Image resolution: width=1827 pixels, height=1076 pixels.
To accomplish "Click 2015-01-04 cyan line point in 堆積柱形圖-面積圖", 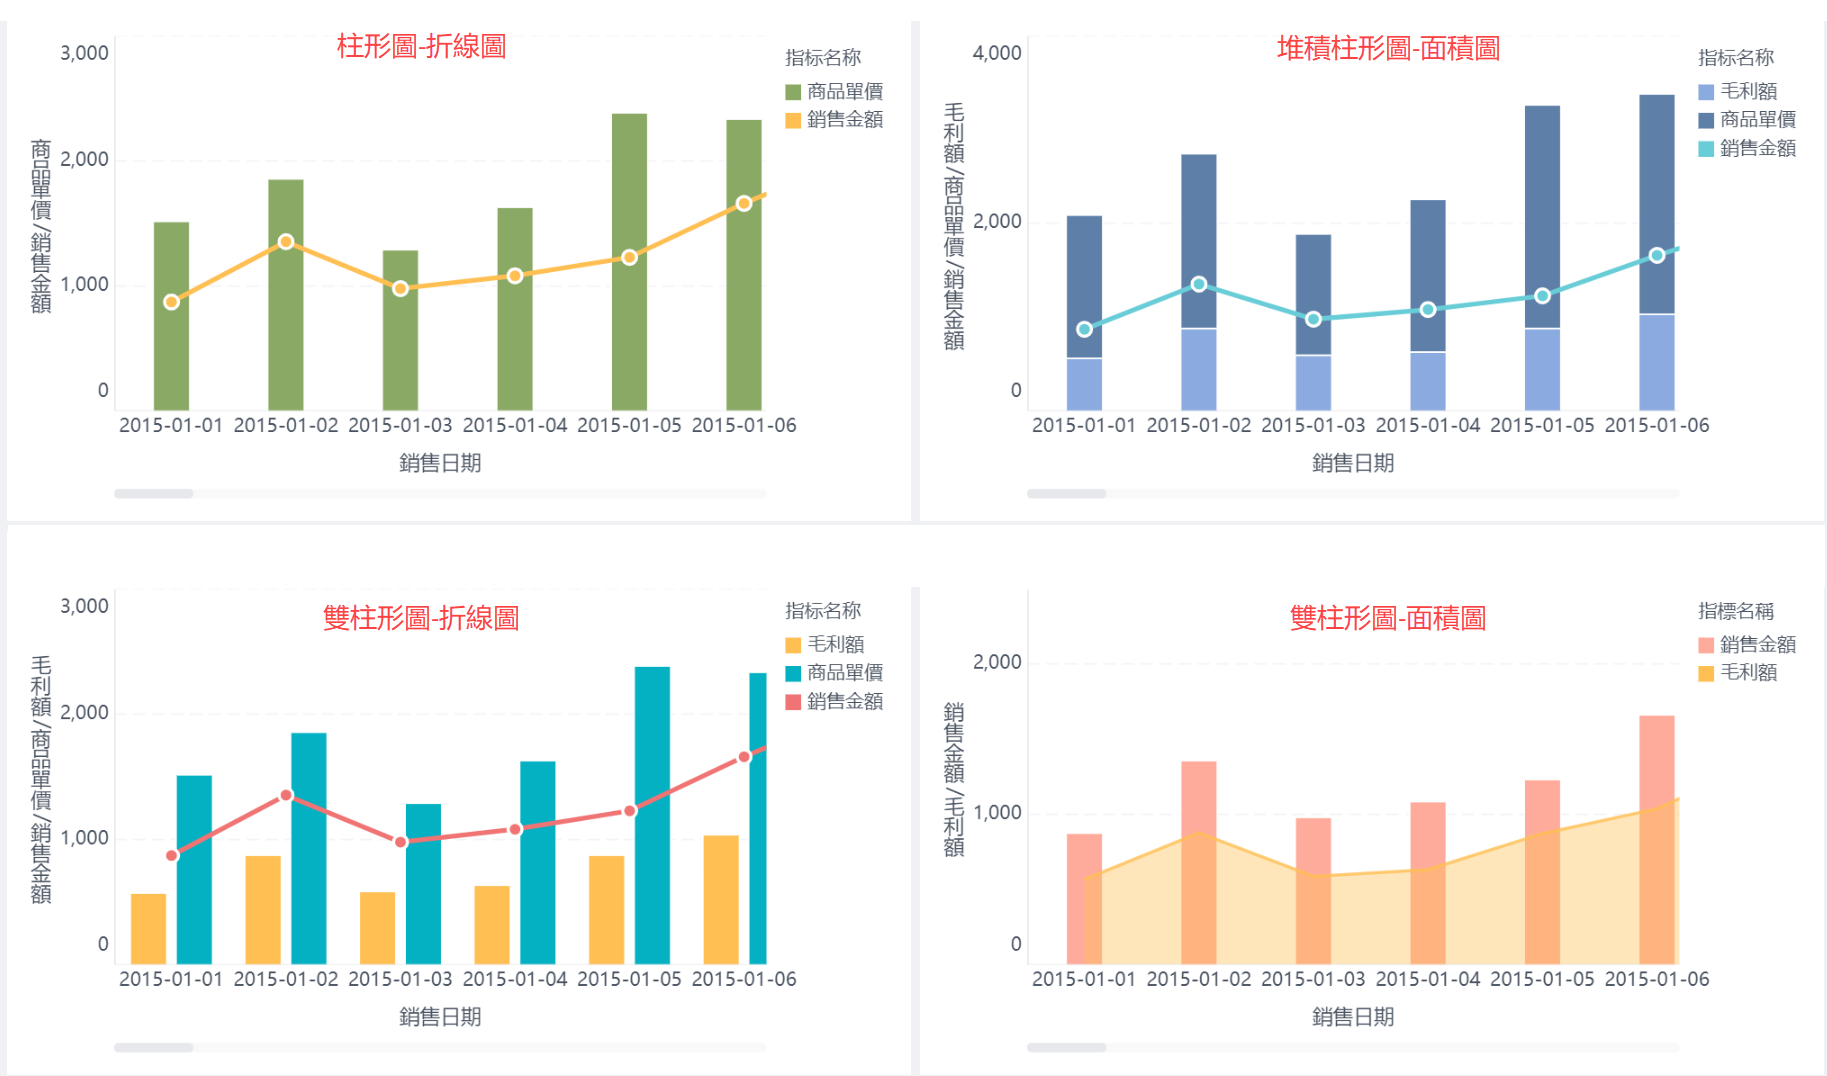I will (x=1428, y=310).
